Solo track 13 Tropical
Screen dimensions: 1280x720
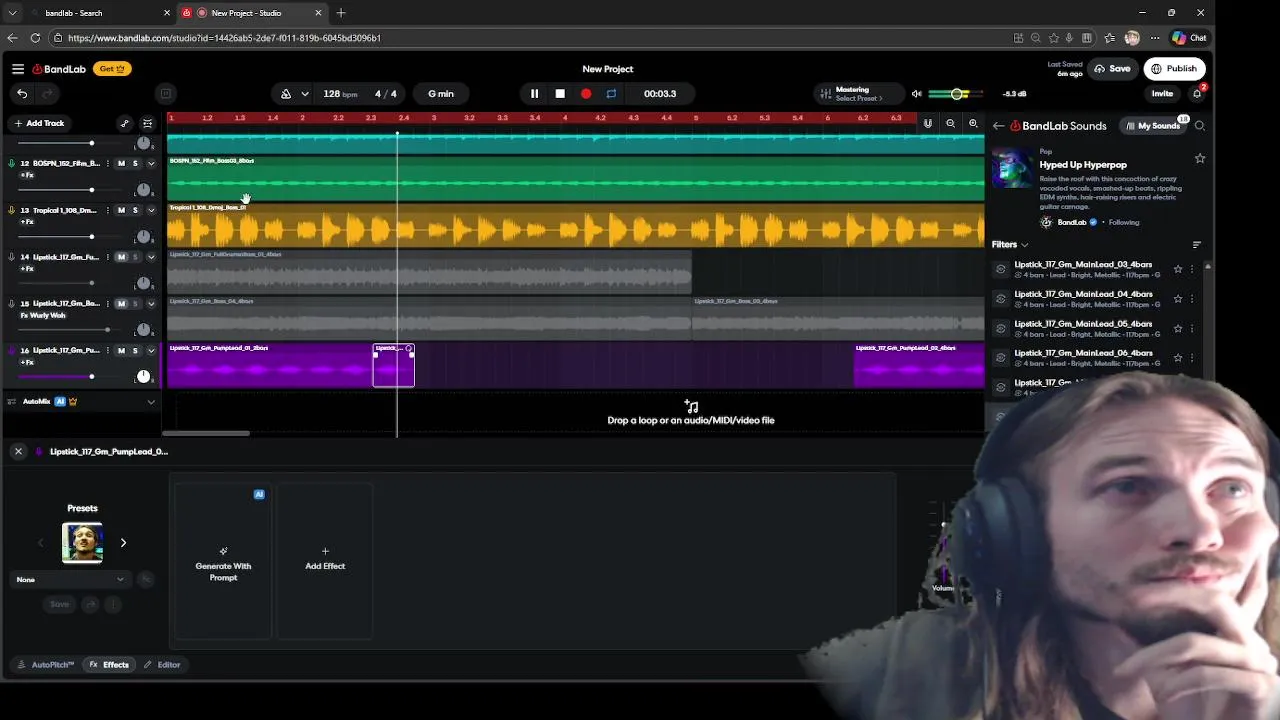135,210
